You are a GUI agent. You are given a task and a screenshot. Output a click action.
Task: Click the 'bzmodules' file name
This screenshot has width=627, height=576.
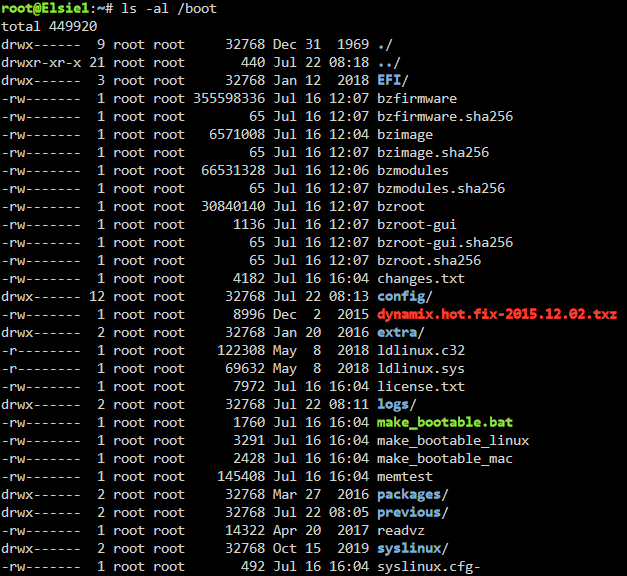413,170
